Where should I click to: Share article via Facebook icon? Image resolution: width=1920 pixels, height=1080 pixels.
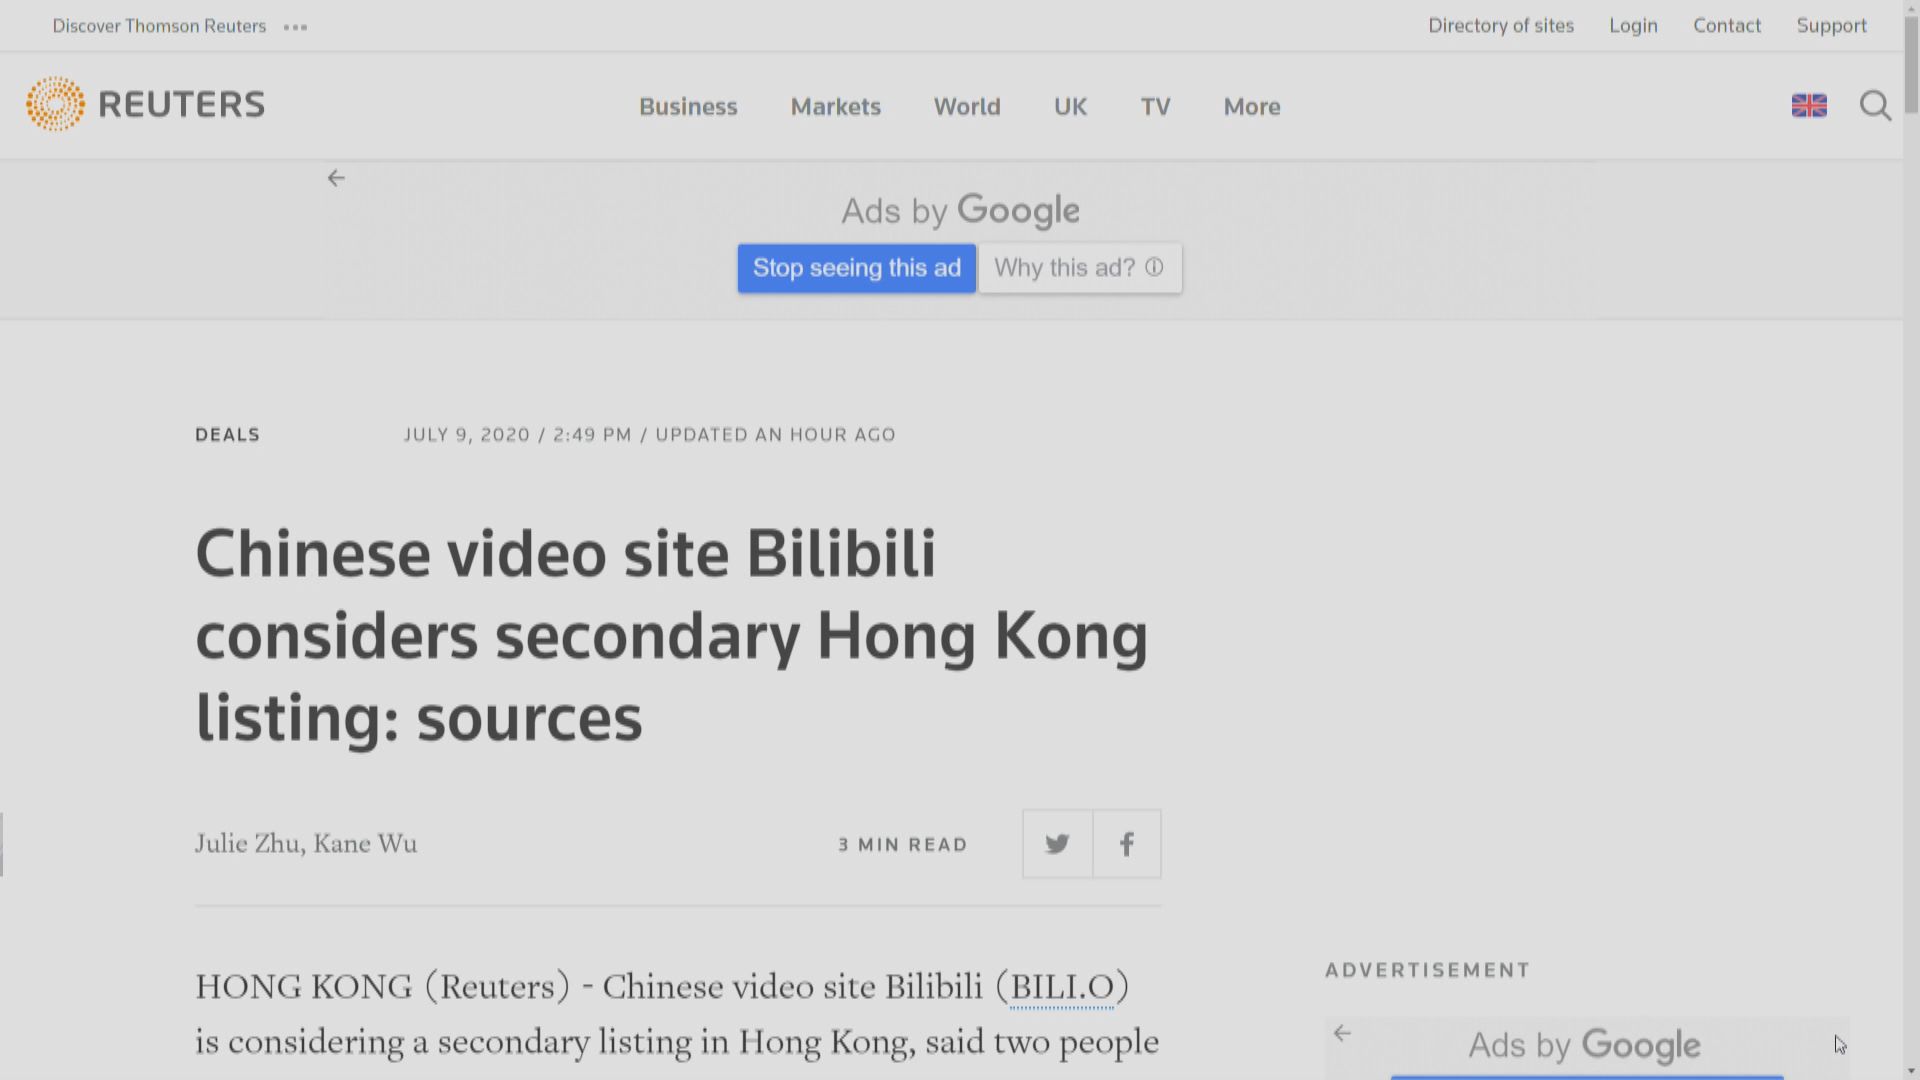tap(1127, 844)
